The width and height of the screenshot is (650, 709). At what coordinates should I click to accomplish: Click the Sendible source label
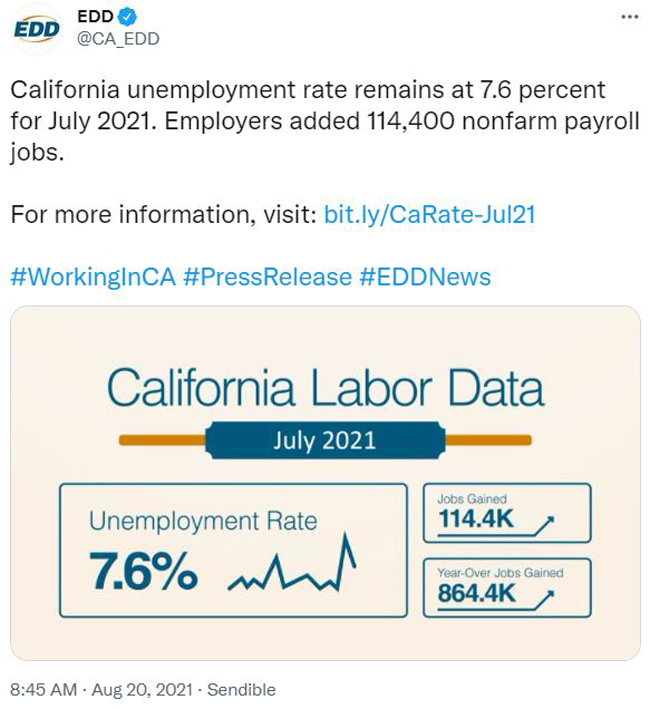tap(241, 690)
